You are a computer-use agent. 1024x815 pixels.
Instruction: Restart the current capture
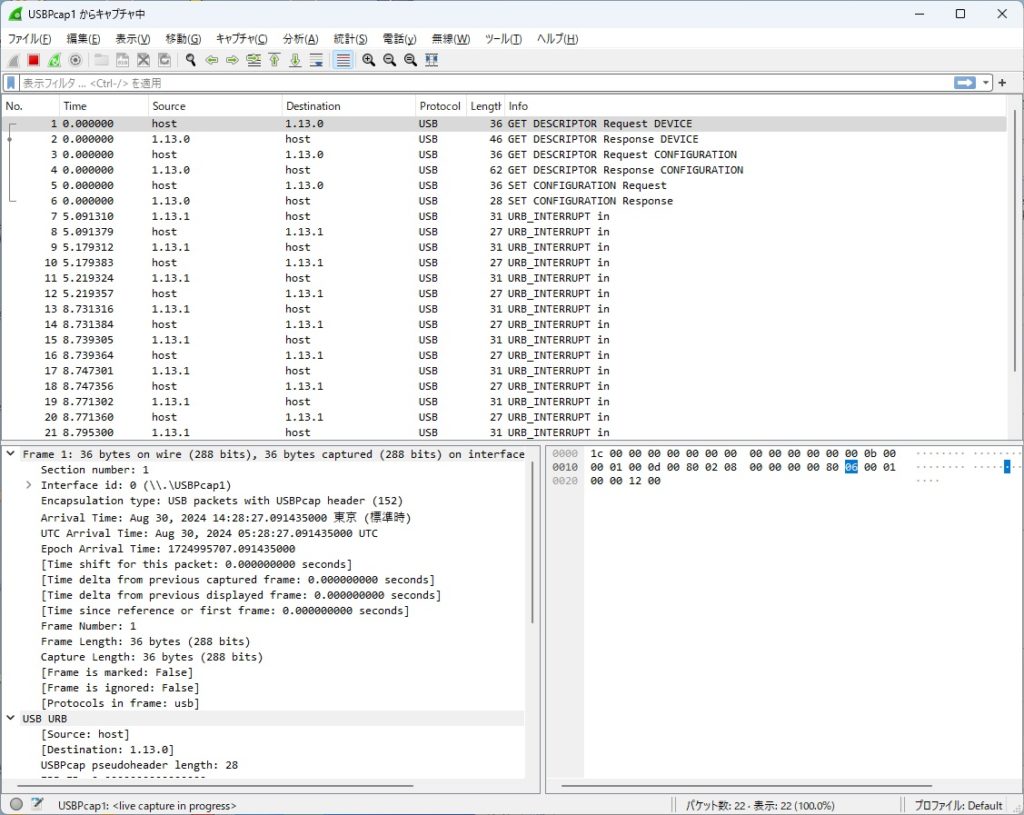(x=54, y=60)
